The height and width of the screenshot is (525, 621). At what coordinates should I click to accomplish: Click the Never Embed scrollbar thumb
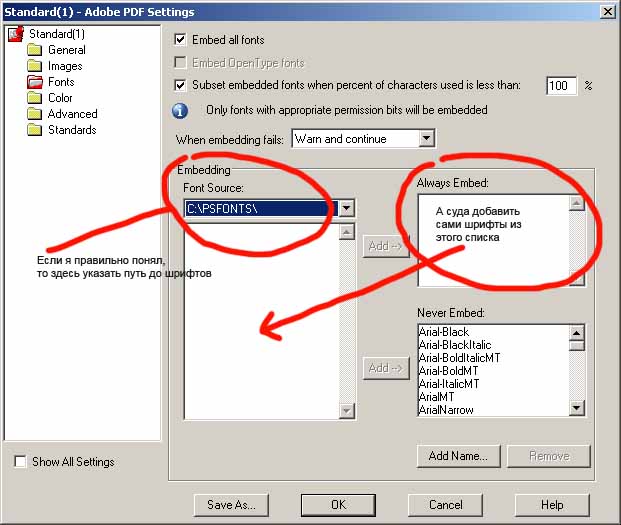(x=577, y=346)
